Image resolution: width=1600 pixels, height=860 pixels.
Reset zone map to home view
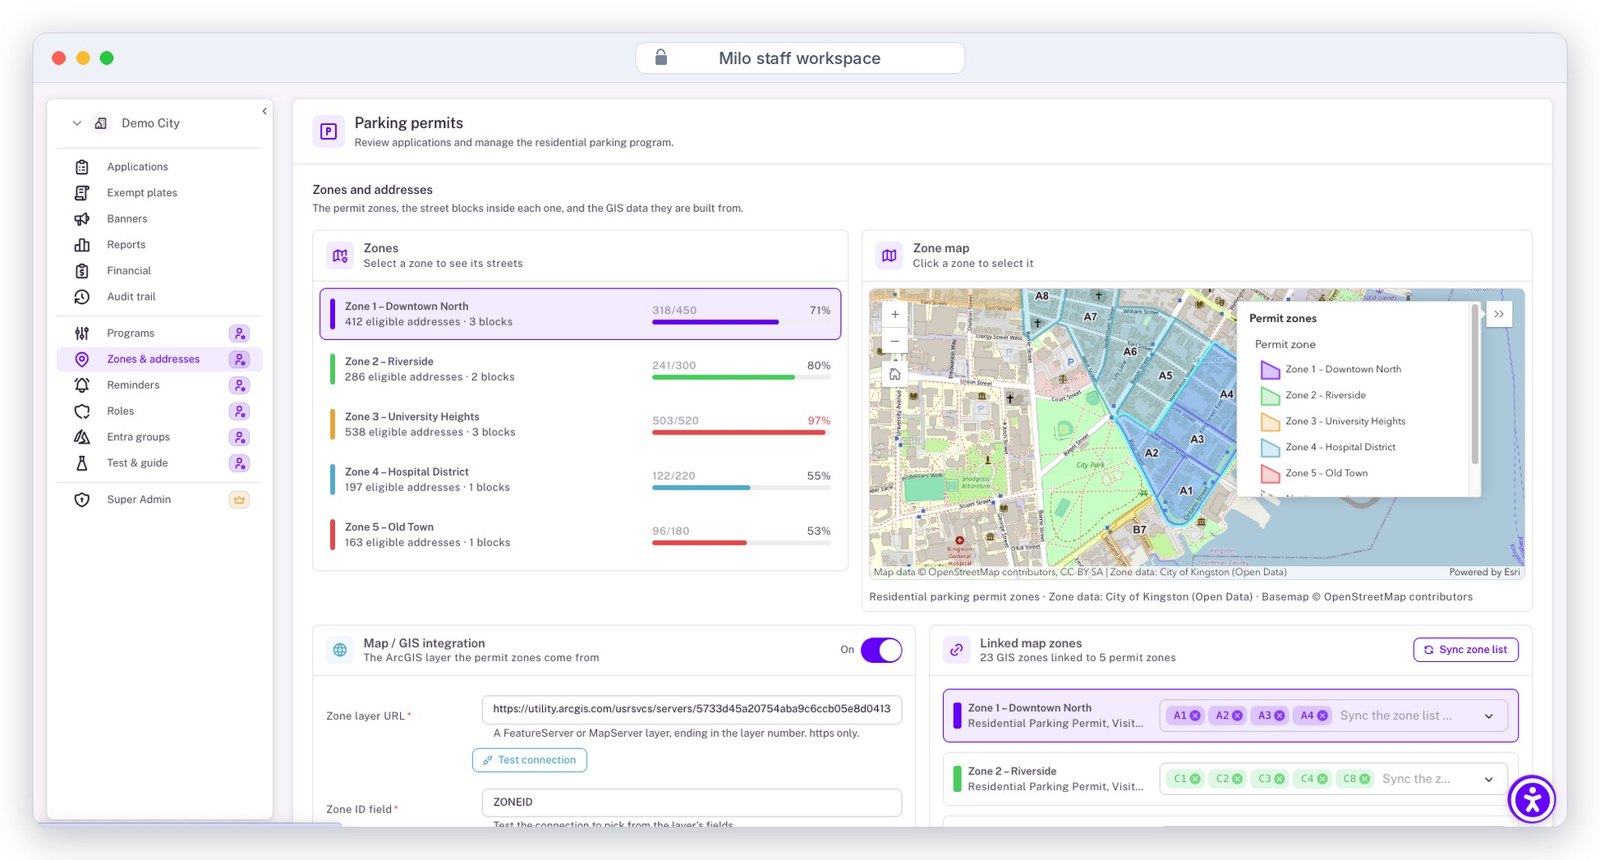pyautogui.click(x=895, y=374)
